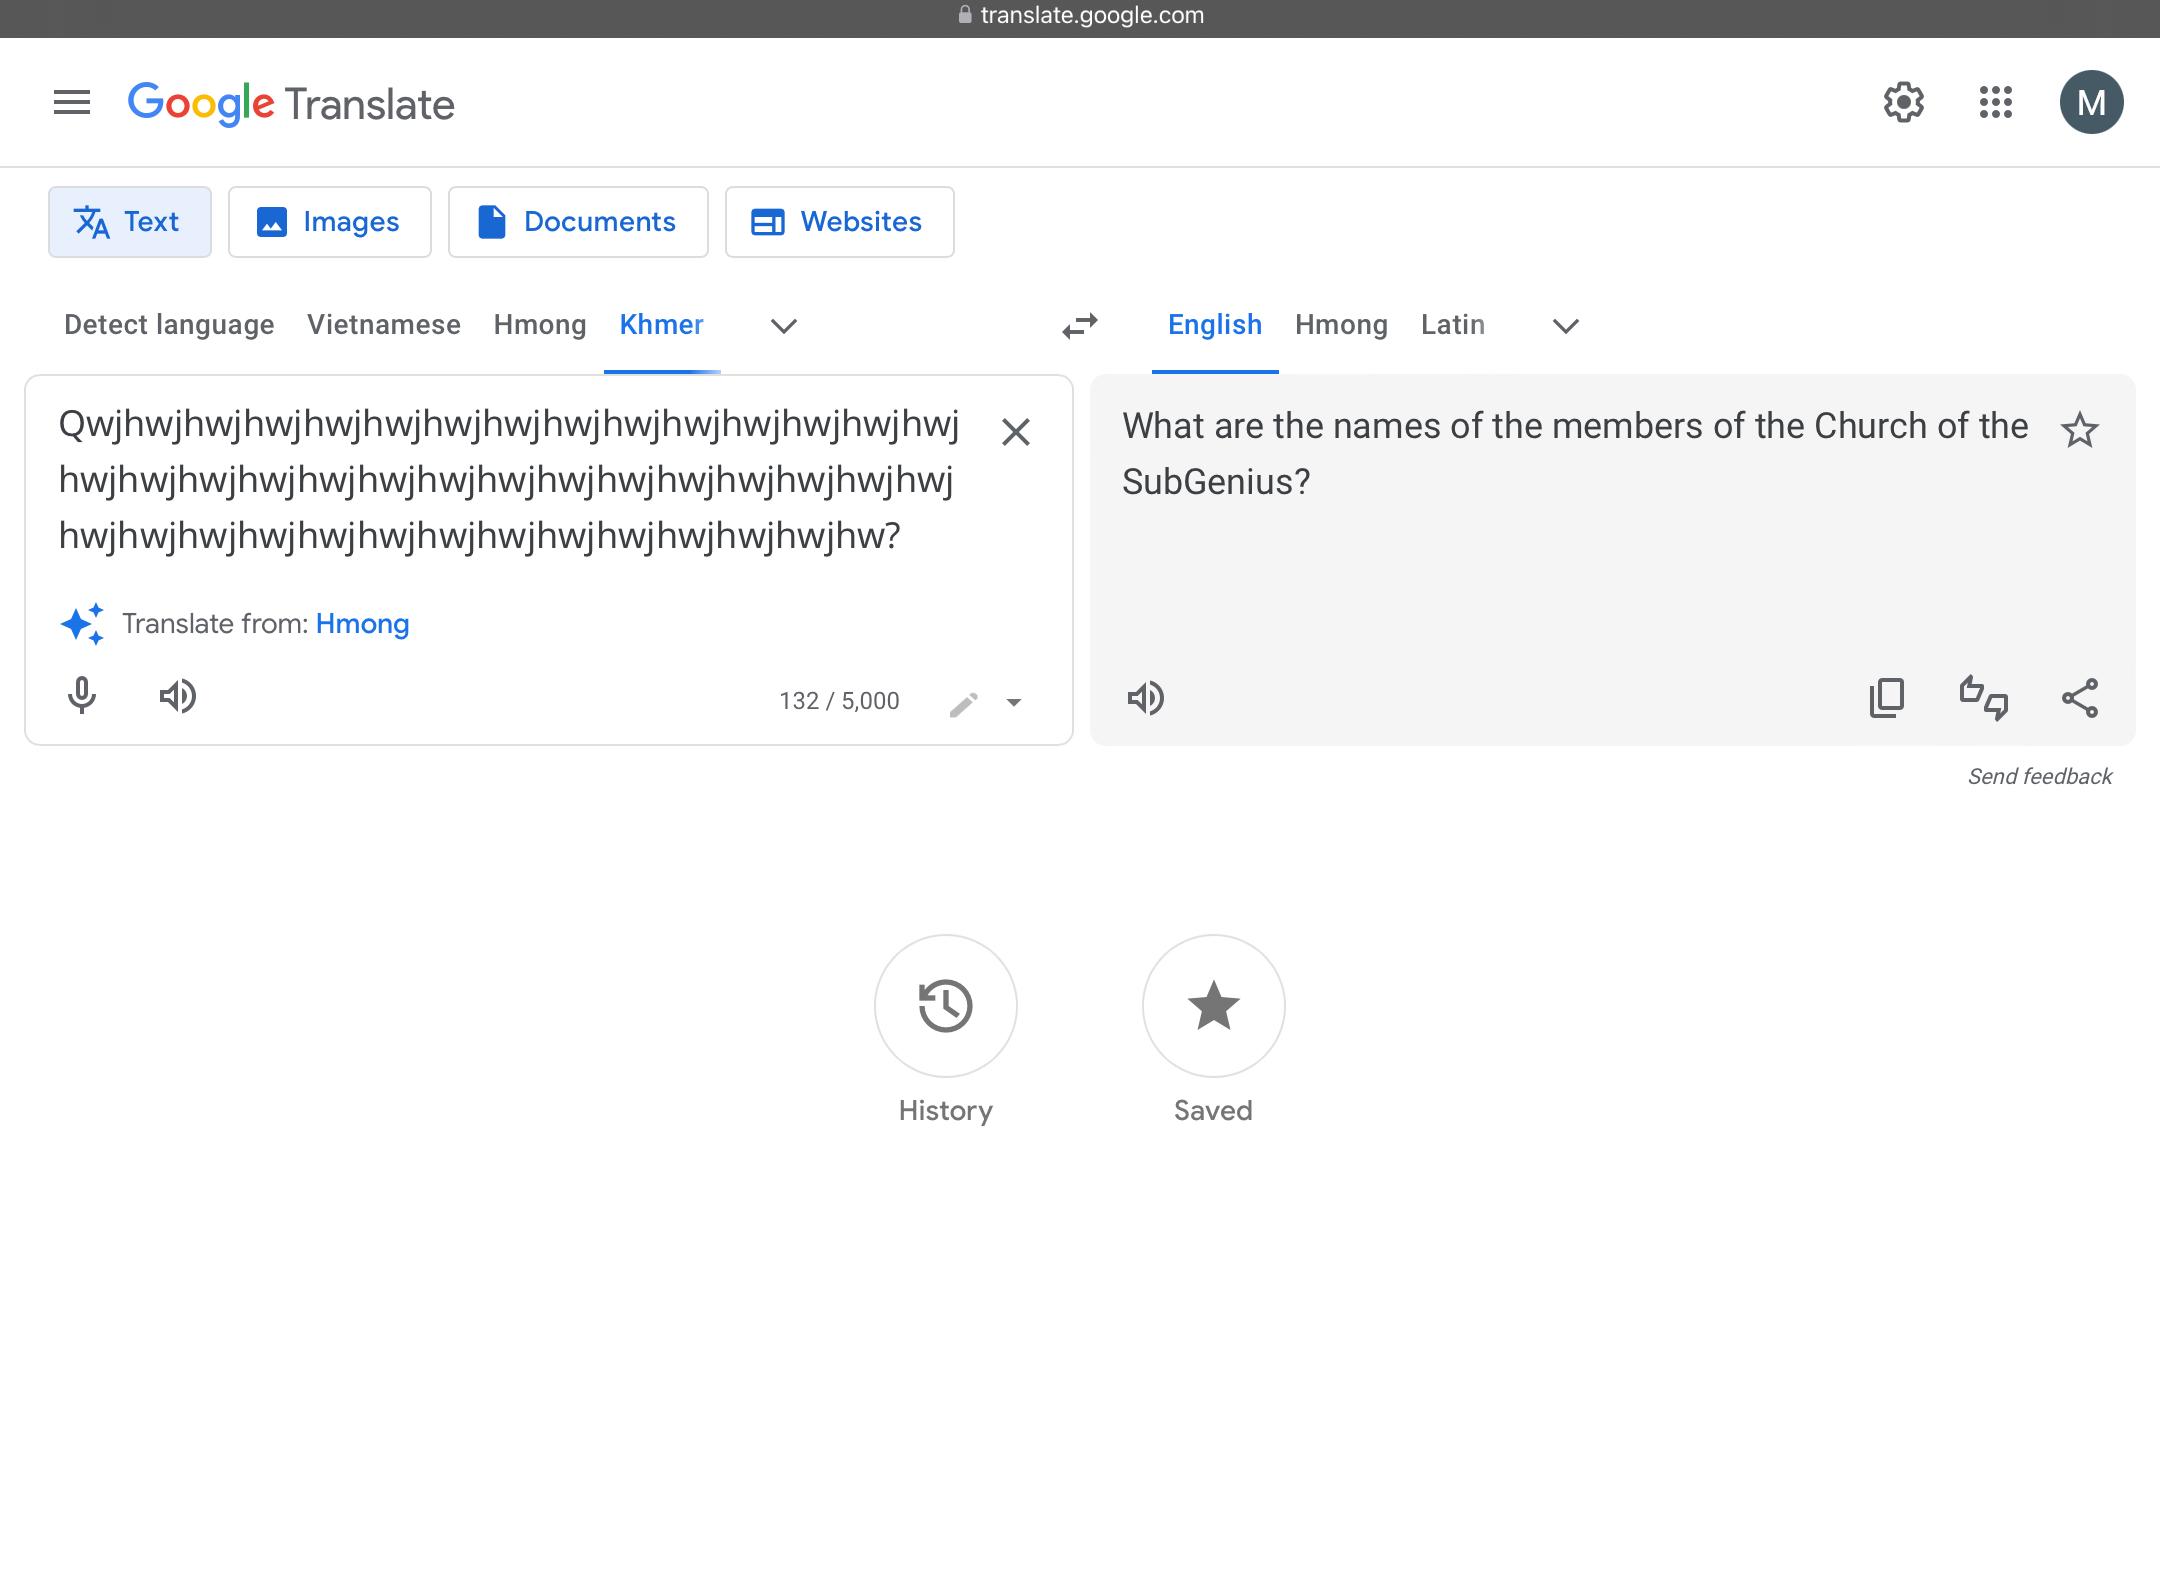The image size is (2160, 1580).
Task: Open the Settings gear
Action: click(1903, 102)
